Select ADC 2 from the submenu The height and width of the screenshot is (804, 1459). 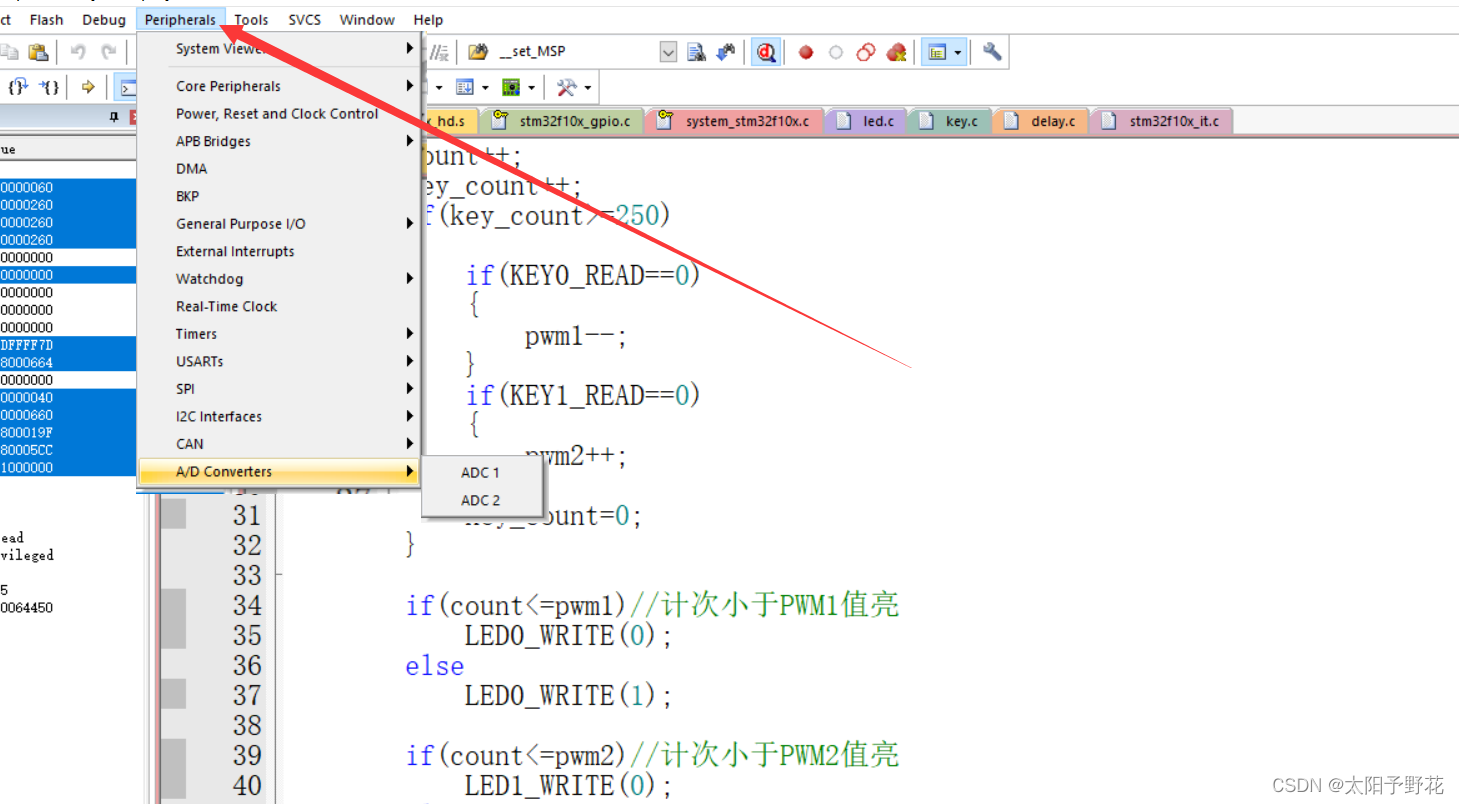point(483,500)
